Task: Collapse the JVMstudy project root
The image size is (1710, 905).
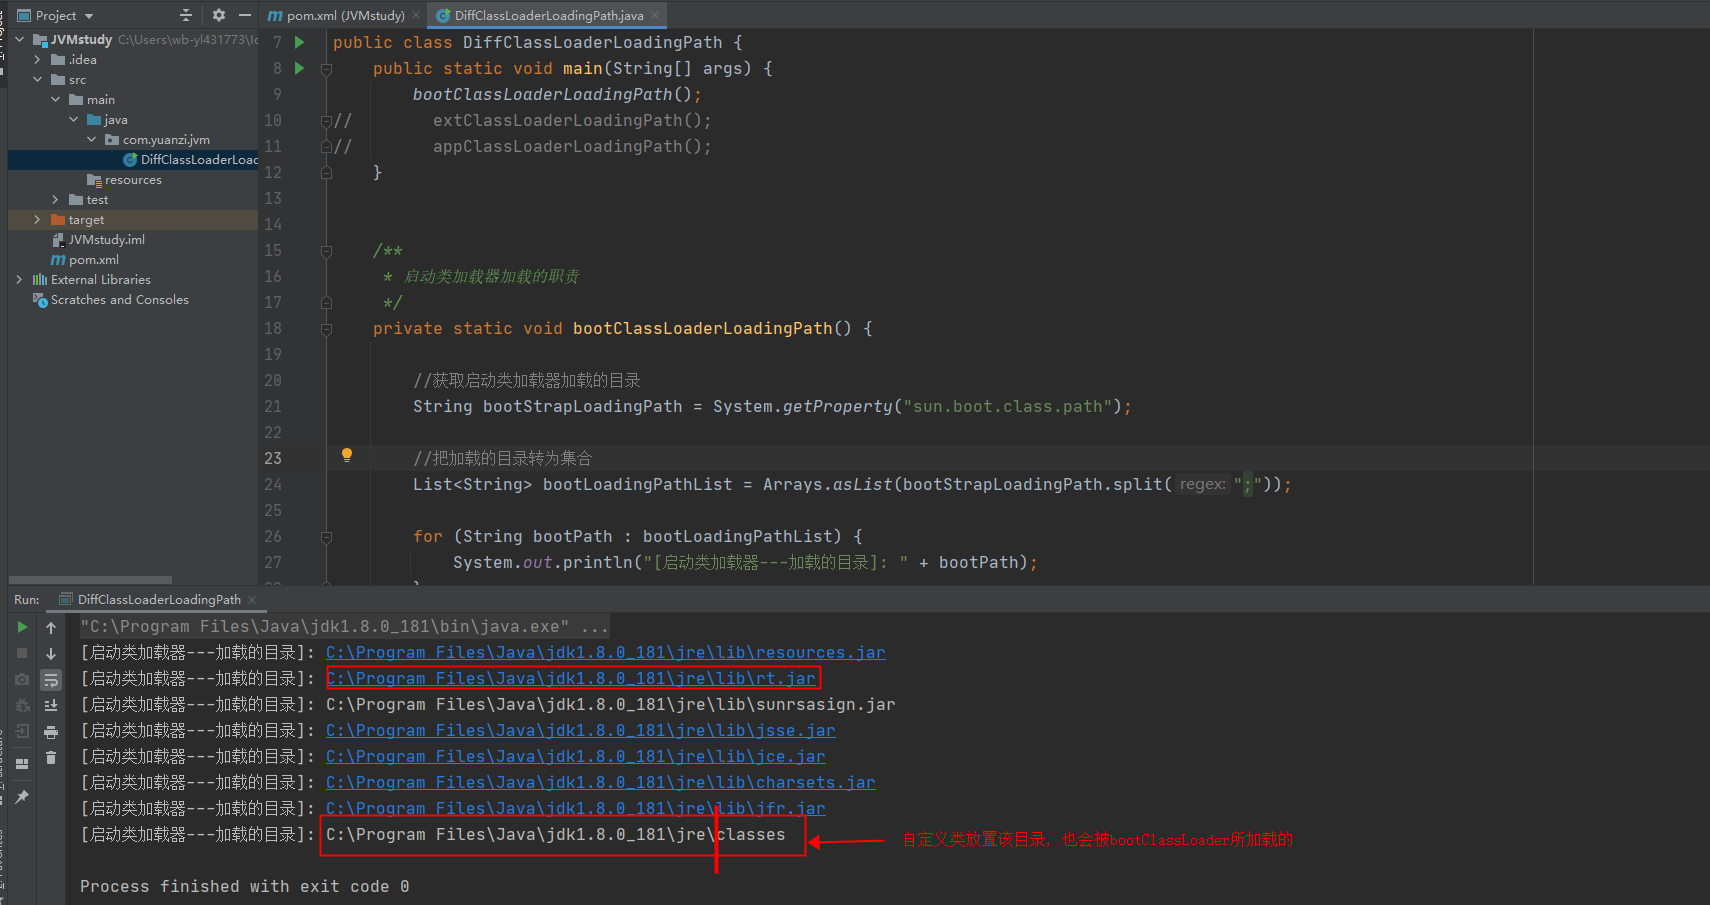Action: (19, 40)
